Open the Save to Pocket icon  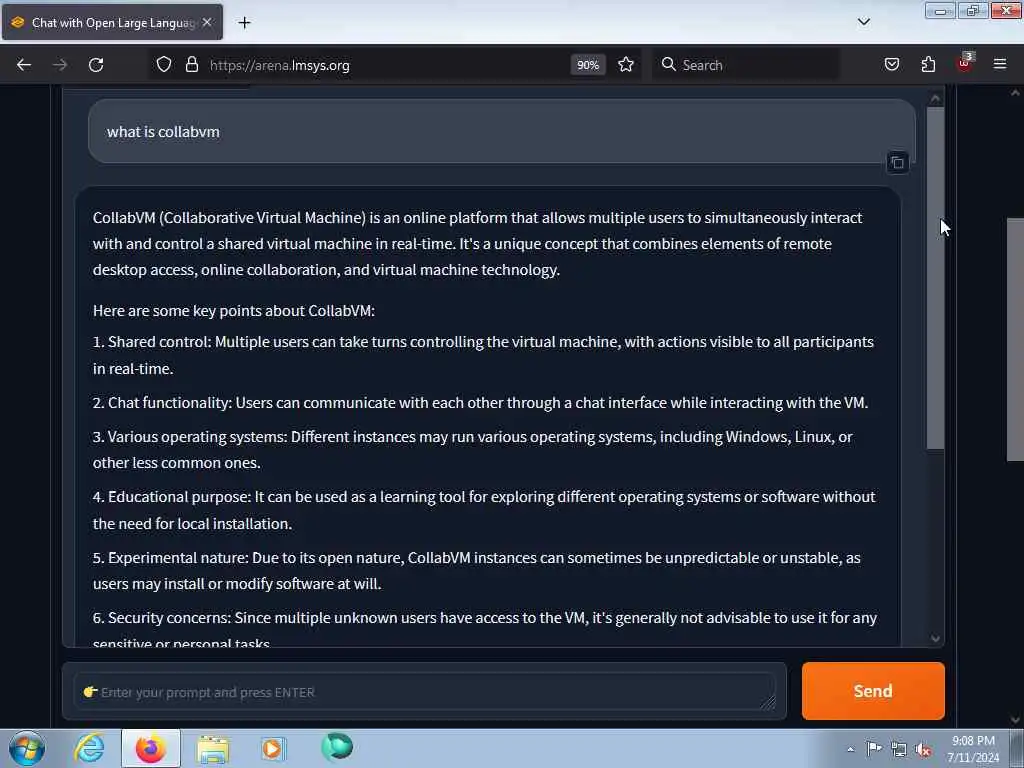pos(891,64)
